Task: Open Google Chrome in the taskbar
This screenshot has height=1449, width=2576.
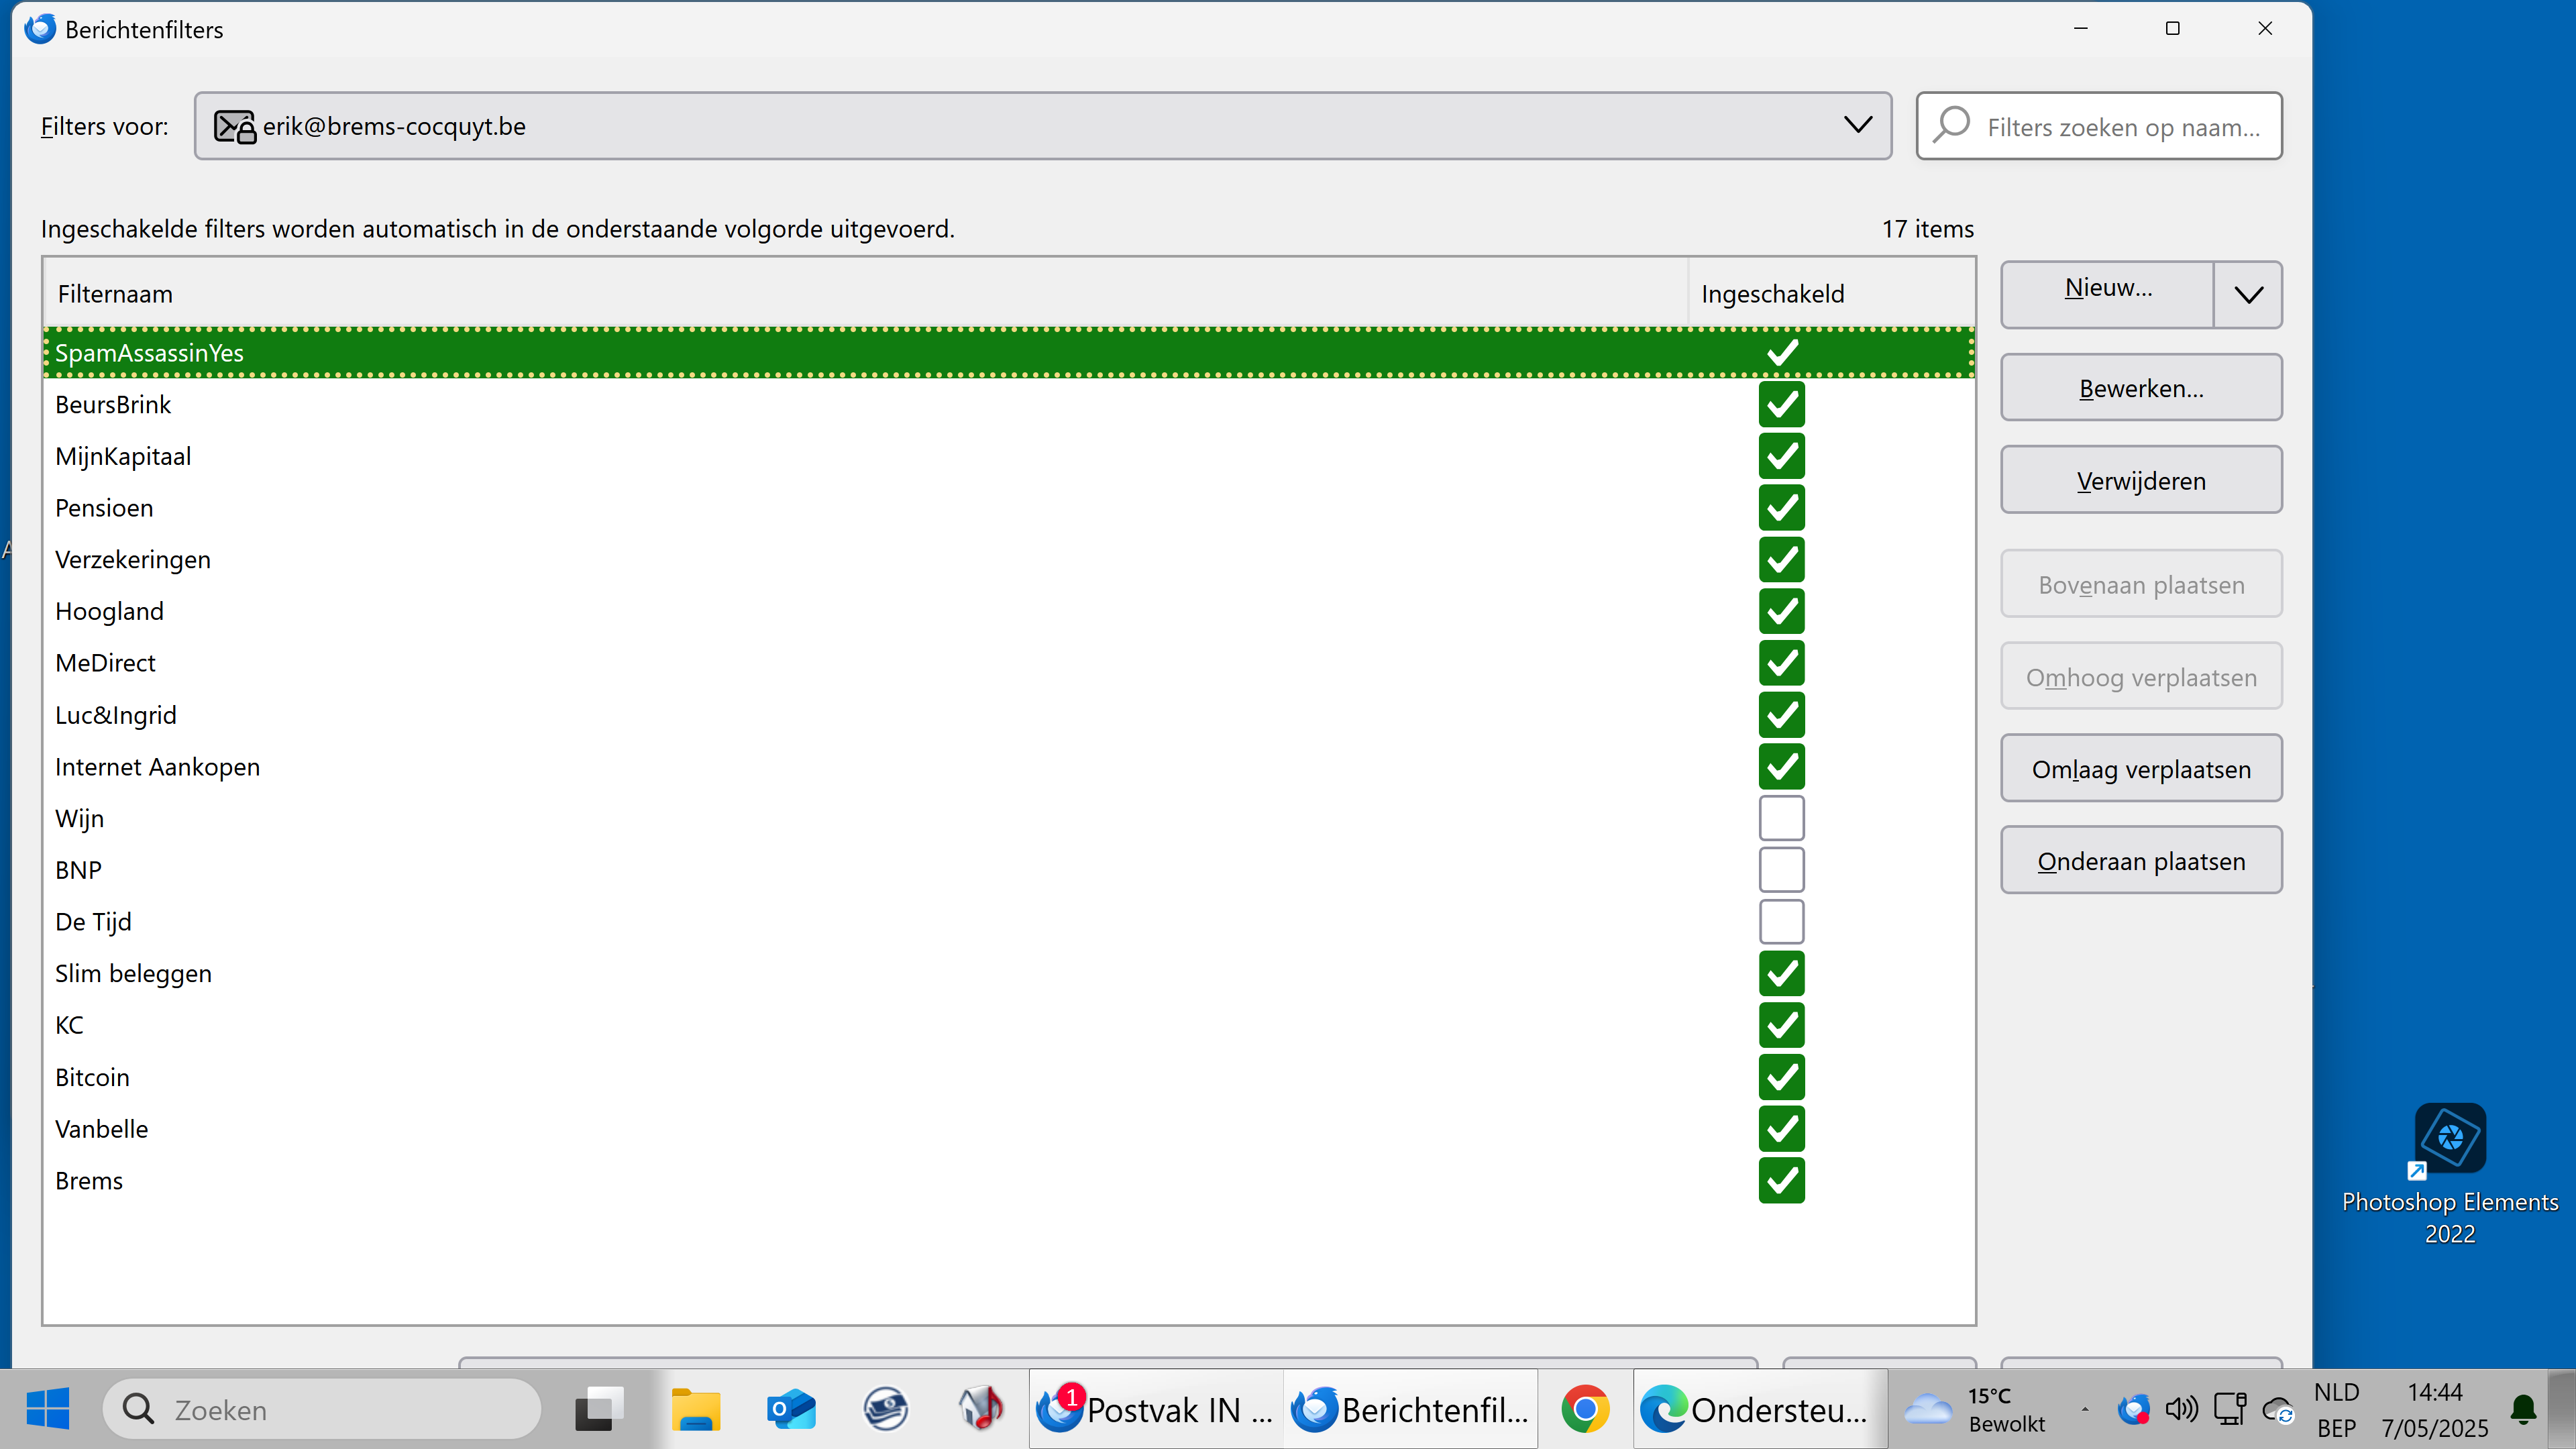Action: tap(1585, 1409)
